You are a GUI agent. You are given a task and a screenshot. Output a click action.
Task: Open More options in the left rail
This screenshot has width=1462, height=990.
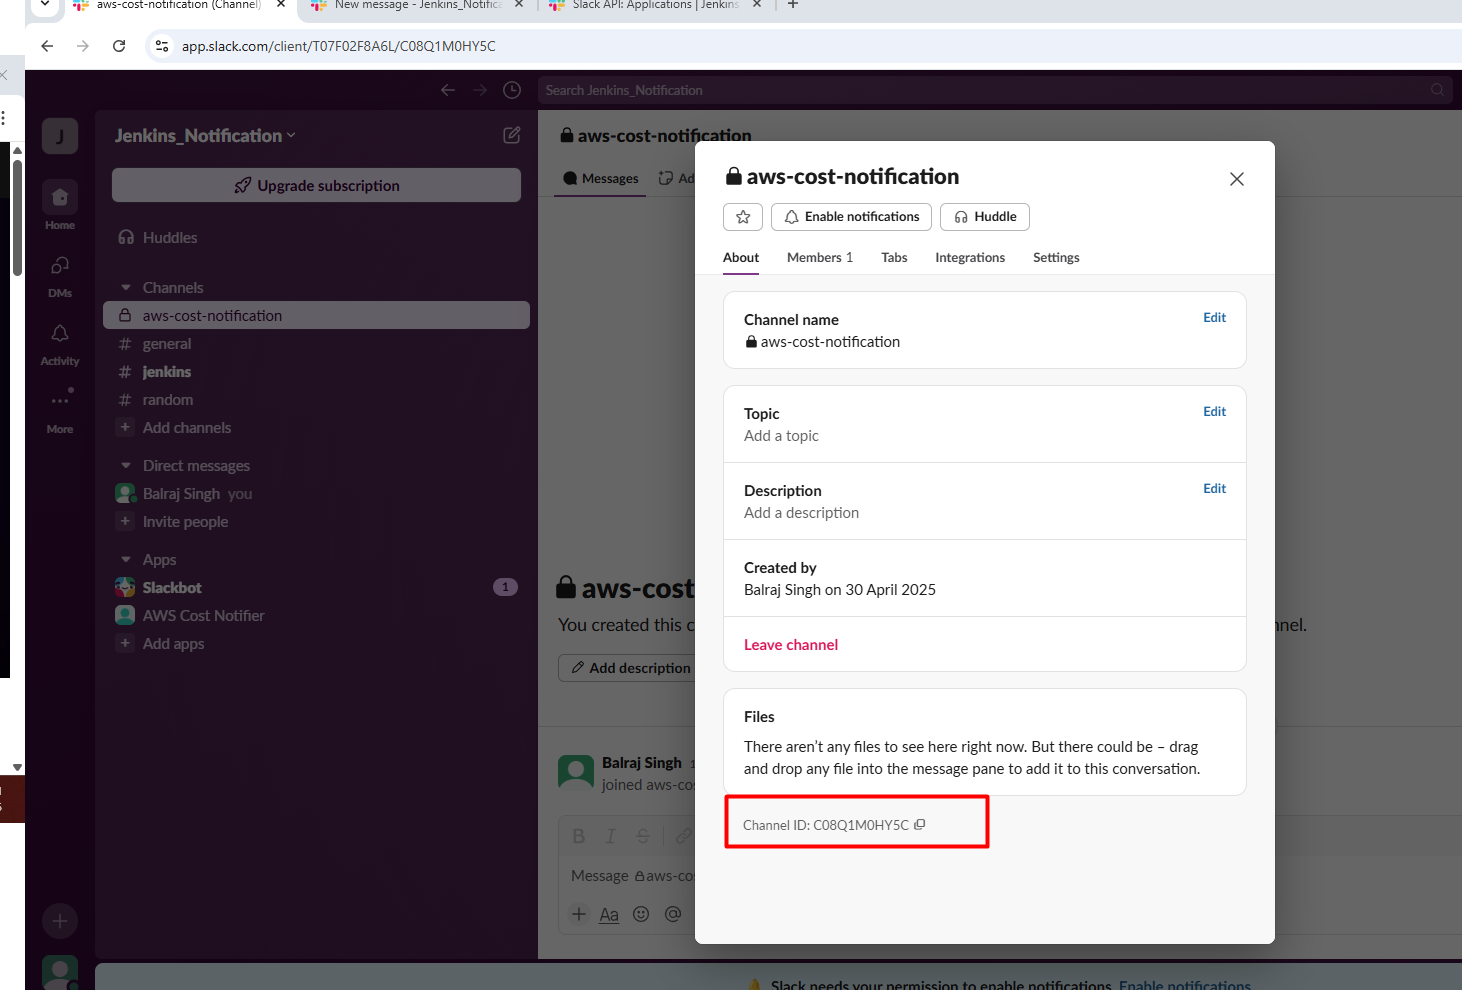[60, 408]
